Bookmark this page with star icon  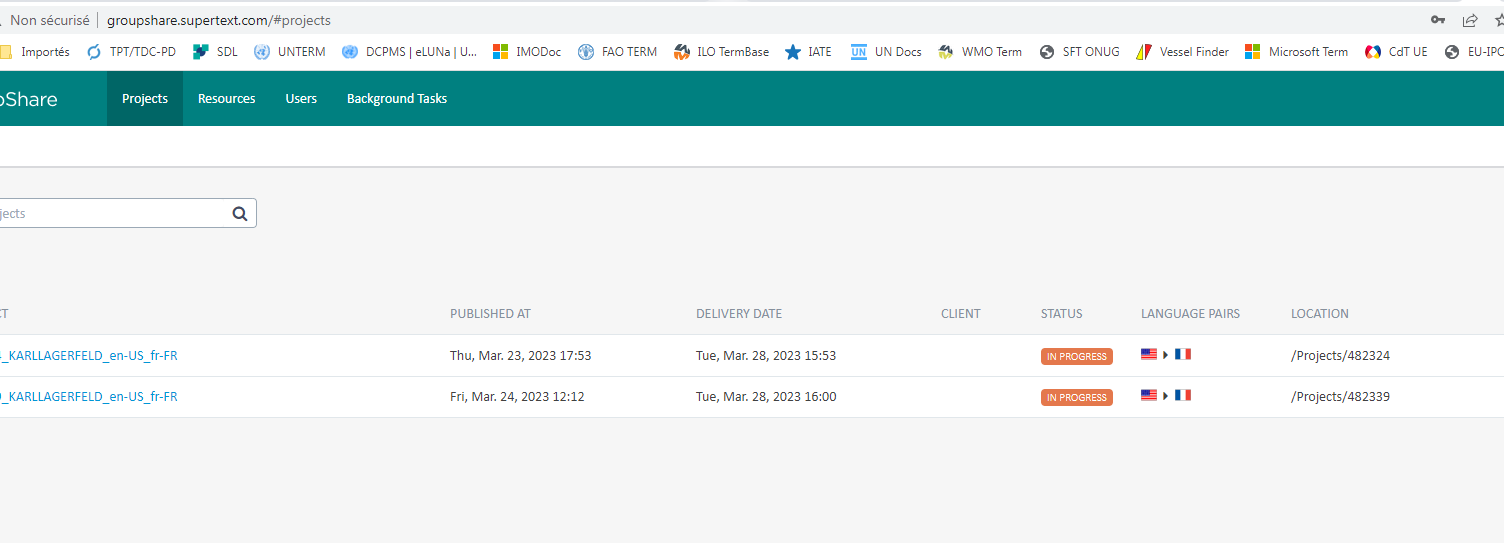(1499, 20)
